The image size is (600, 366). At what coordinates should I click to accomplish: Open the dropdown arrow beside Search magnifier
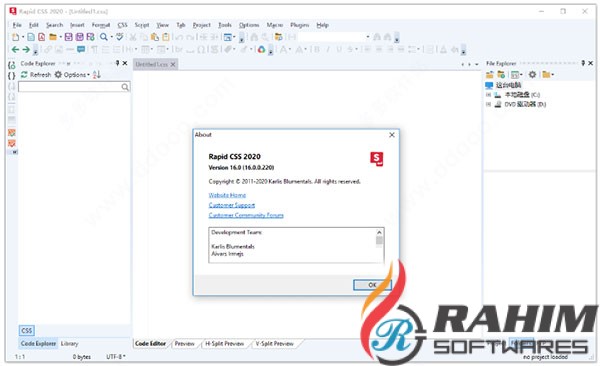(x=111, y=37)
